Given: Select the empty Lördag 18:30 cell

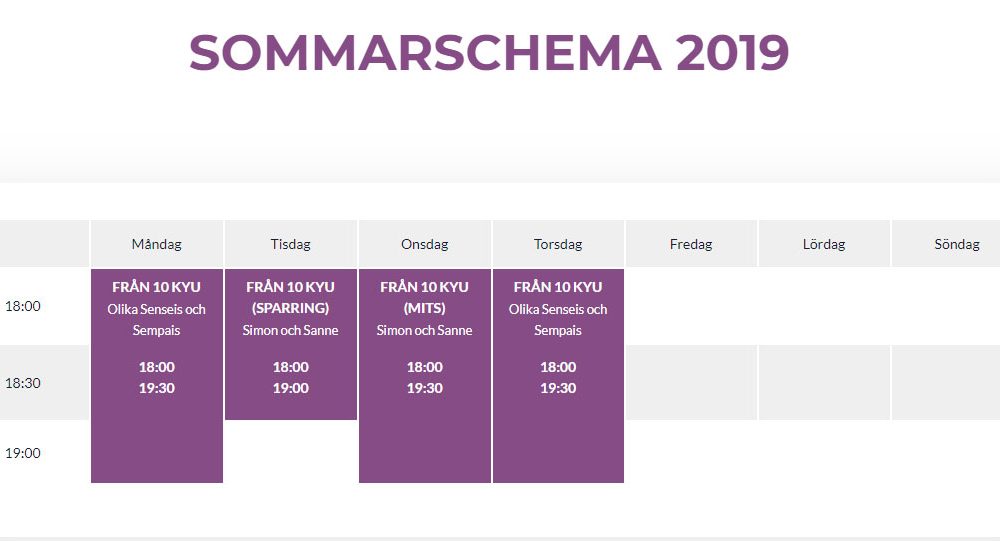Looking at the screenshot, I should click(x=824, y=383).
